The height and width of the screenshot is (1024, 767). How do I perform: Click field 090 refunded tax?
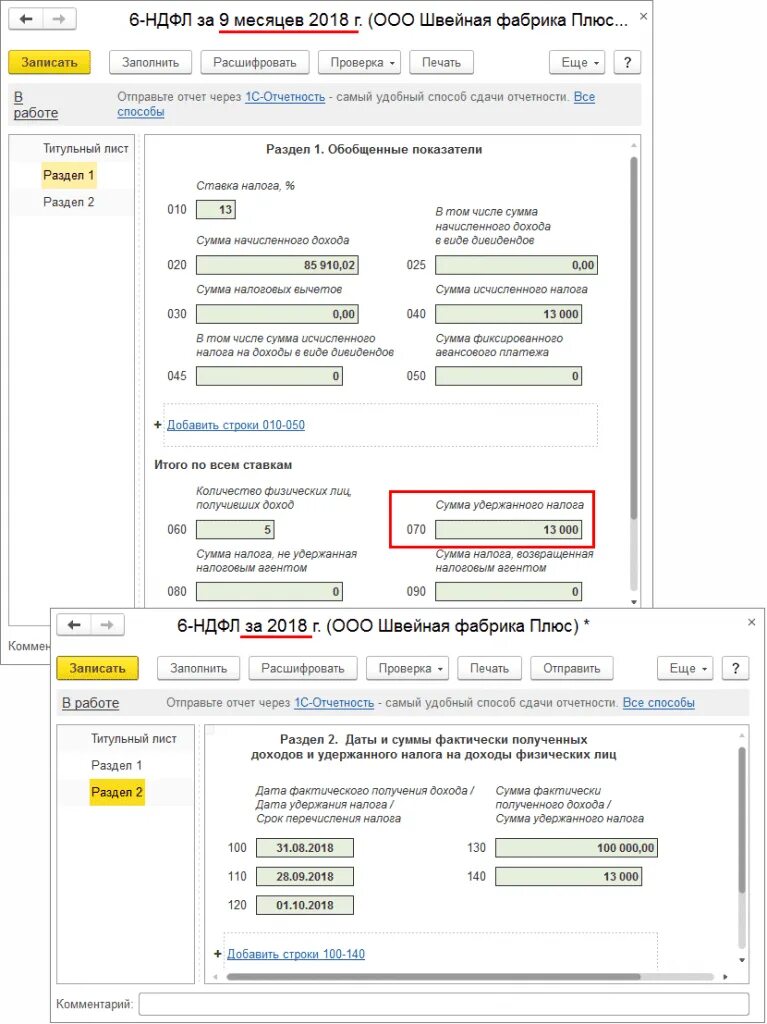pos(508,592)
